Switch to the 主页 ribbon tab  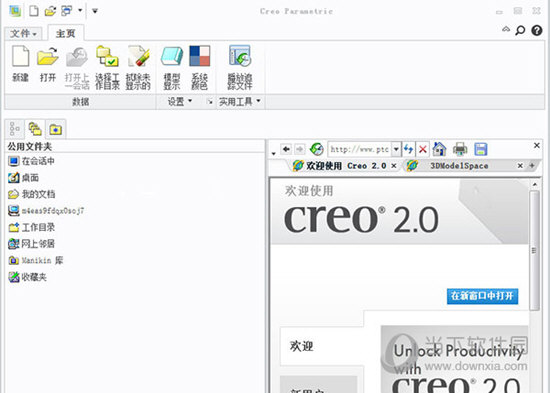[66, 33]
